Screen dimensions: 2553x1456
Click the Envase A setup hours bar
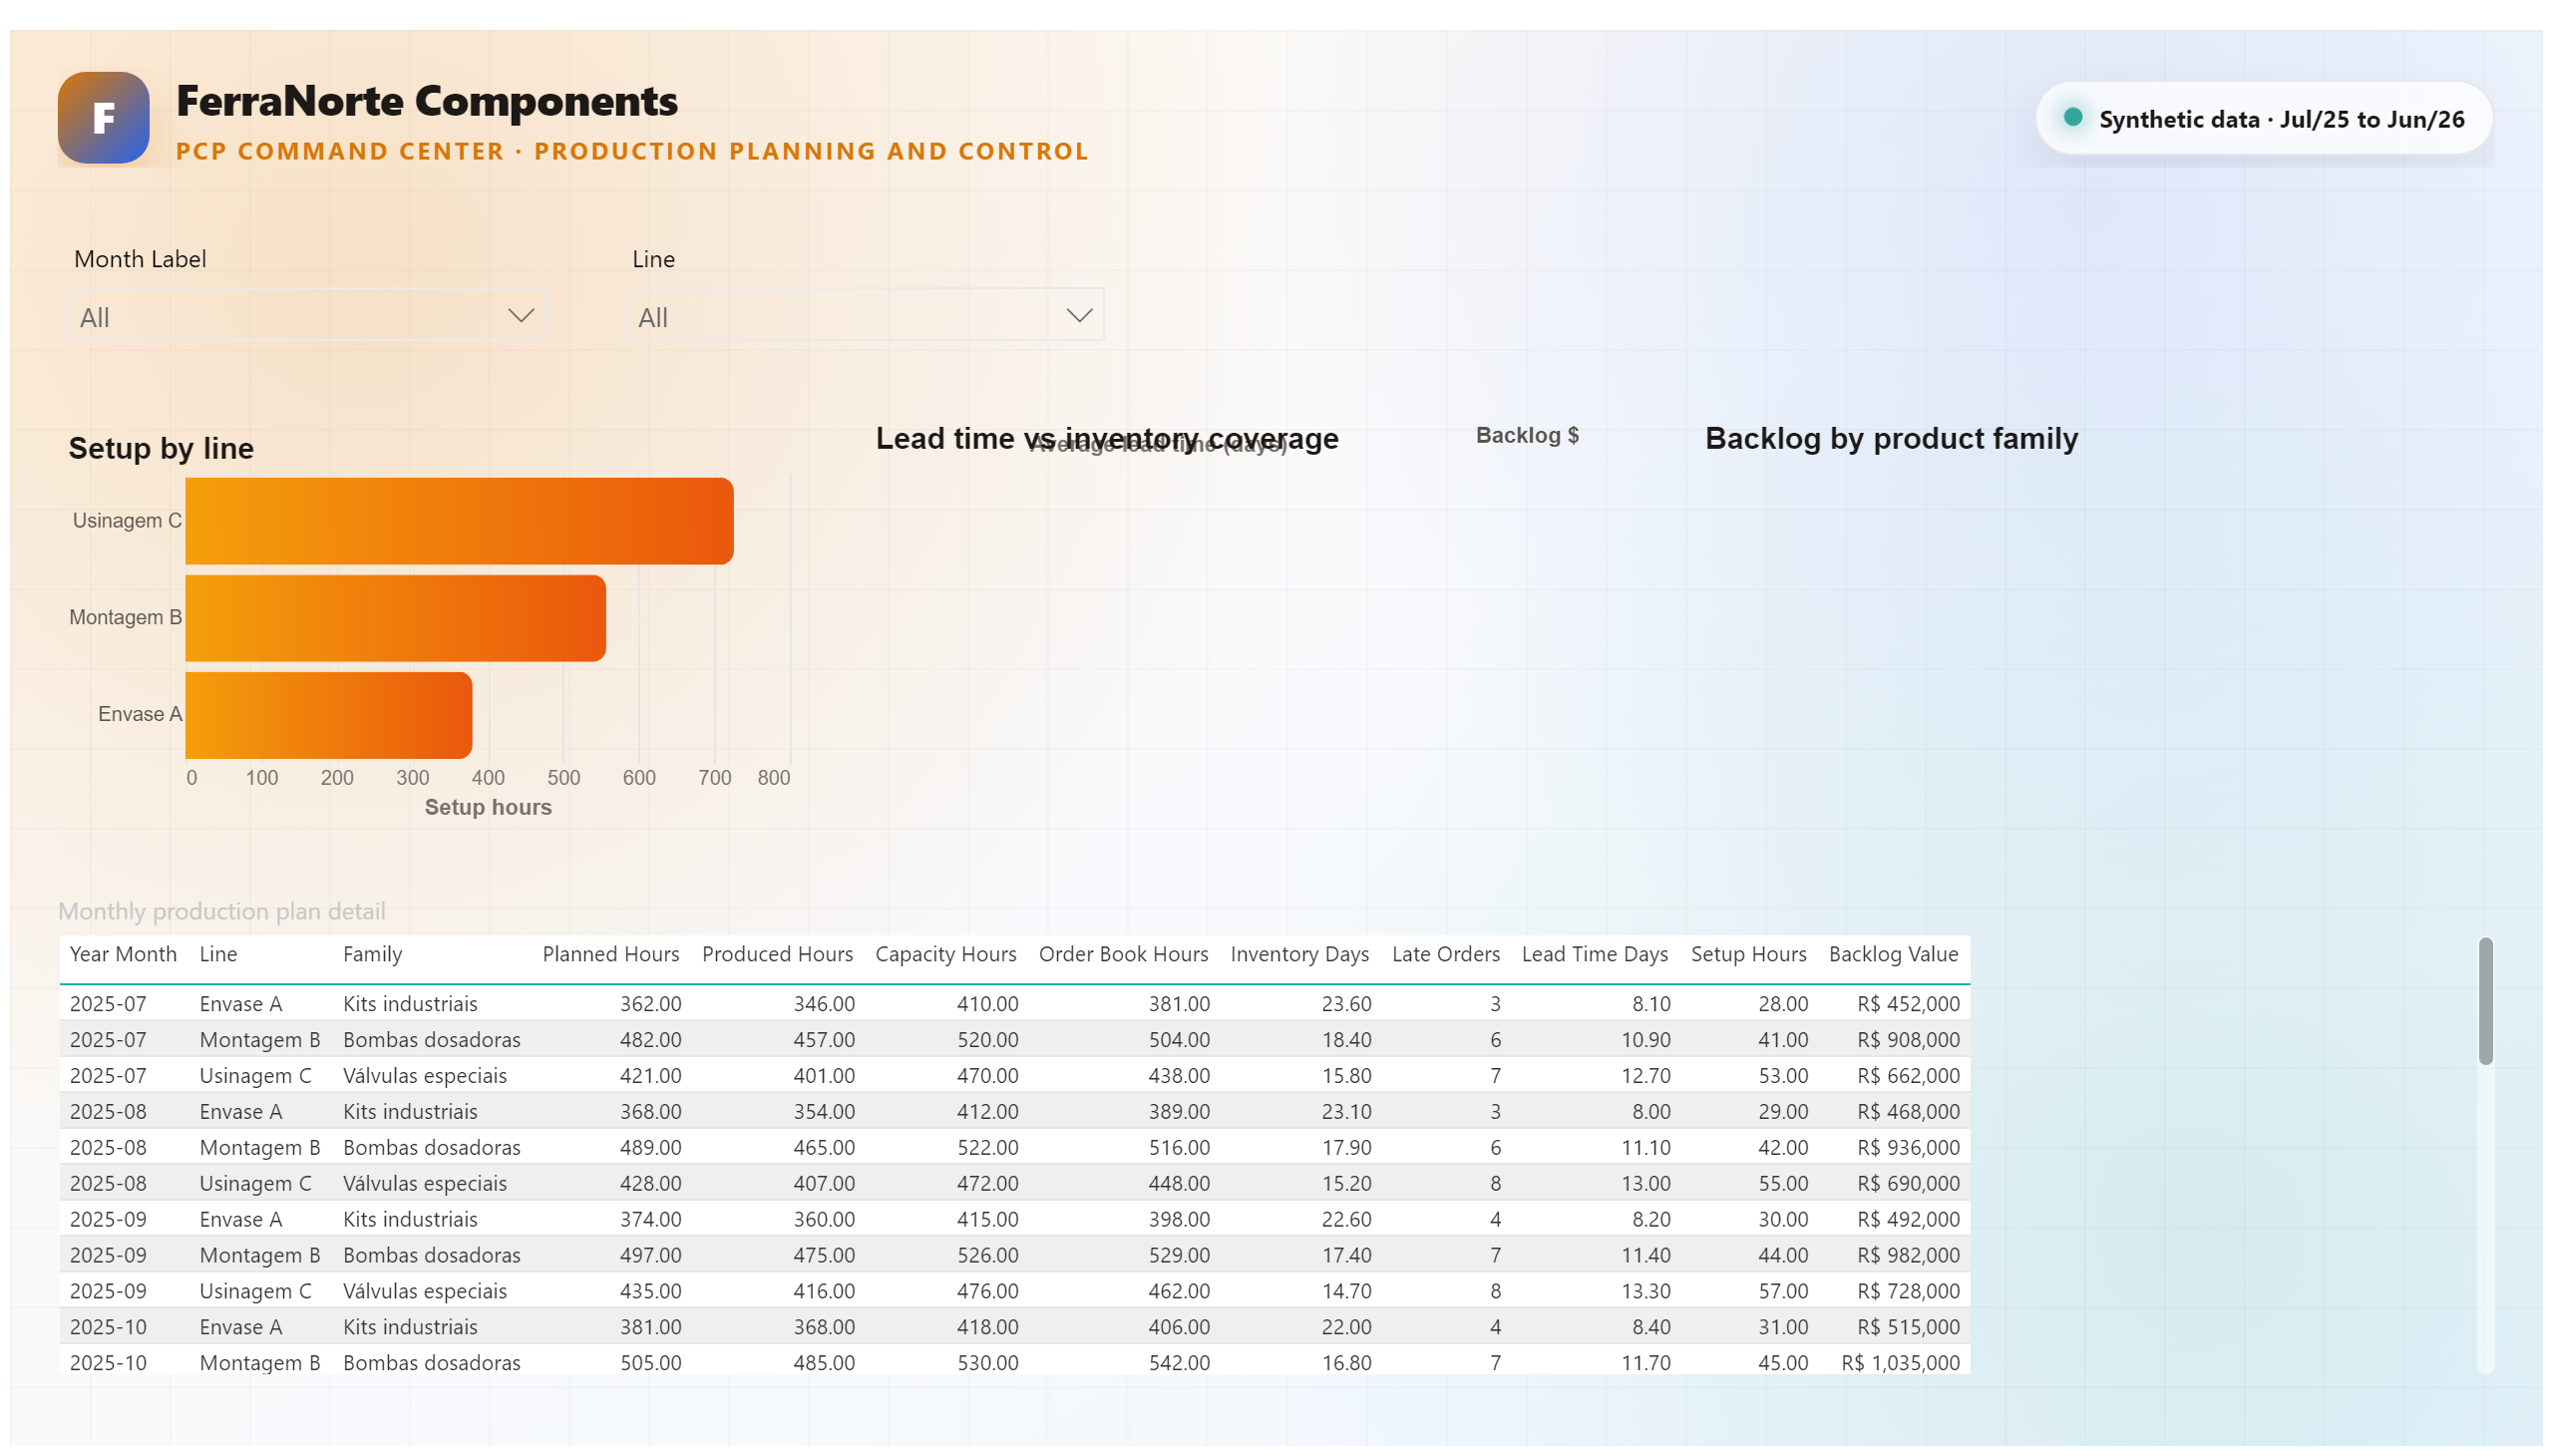[329, 715]
